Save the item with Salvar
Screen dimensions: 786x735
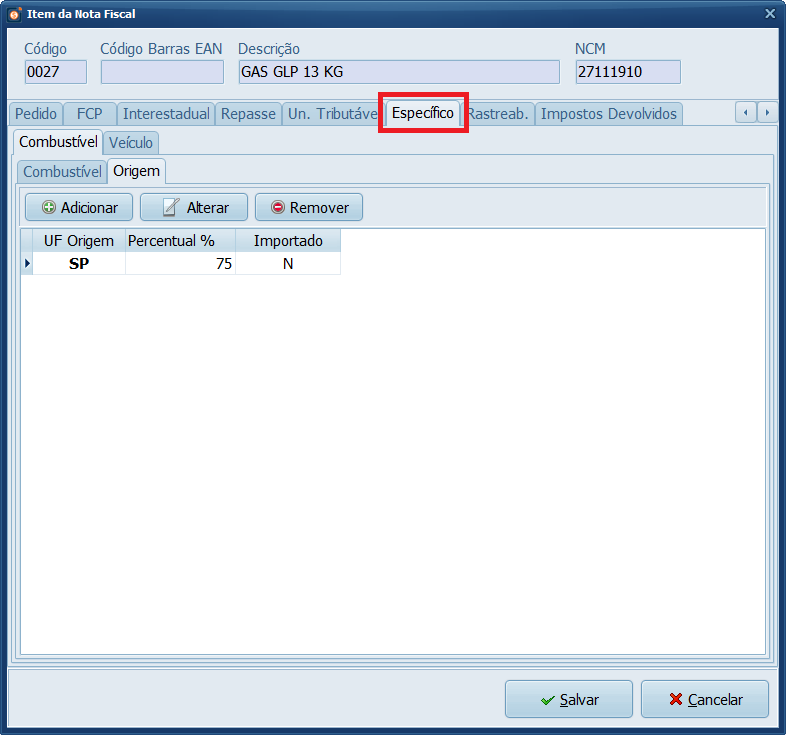click(x=568, y=700)
